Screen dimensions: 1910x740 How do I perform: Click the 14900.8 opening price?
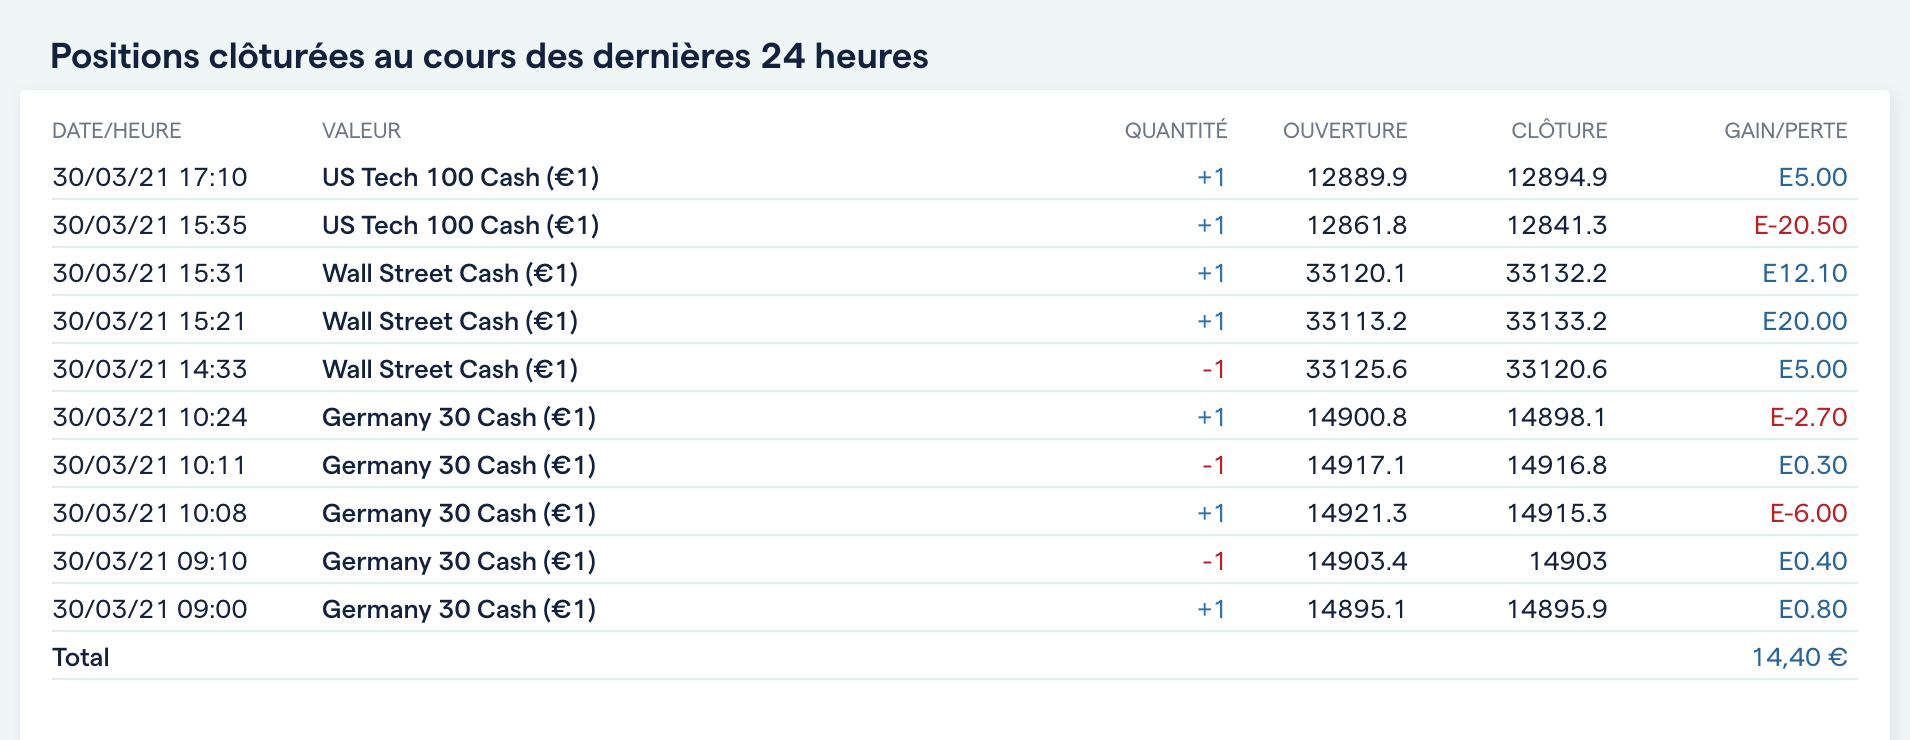[1356, 417]
